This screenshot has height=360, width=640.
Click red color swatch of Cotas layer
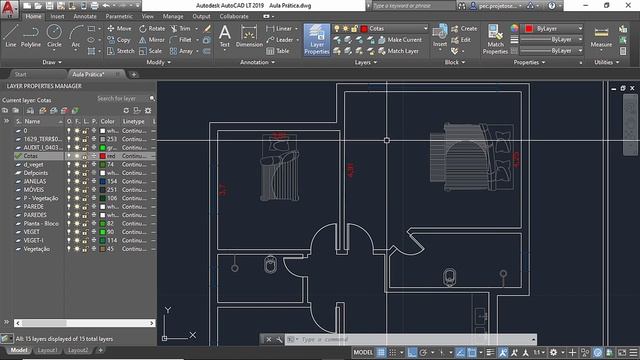[103, 156]
